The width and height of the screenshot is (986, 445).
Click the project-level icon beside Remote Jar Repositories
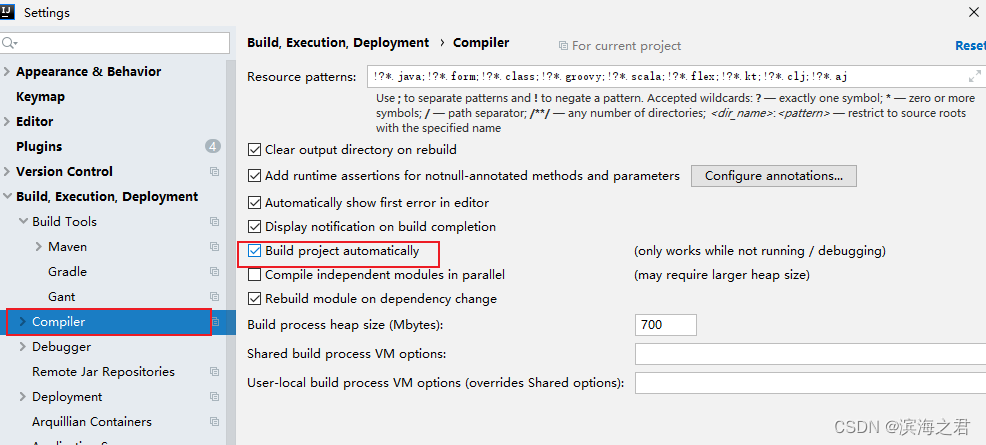214,371
